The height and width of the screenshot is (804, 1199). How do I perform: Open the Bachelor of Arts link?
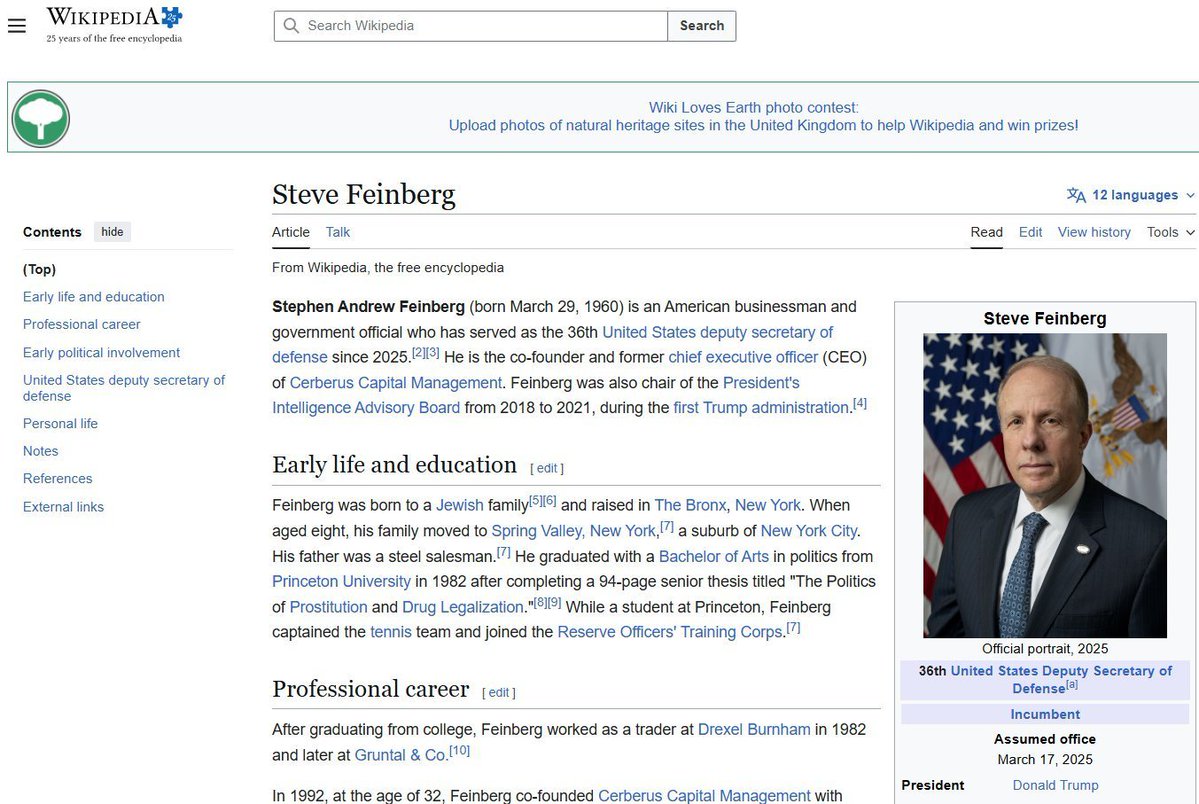[x=713, y=557]
